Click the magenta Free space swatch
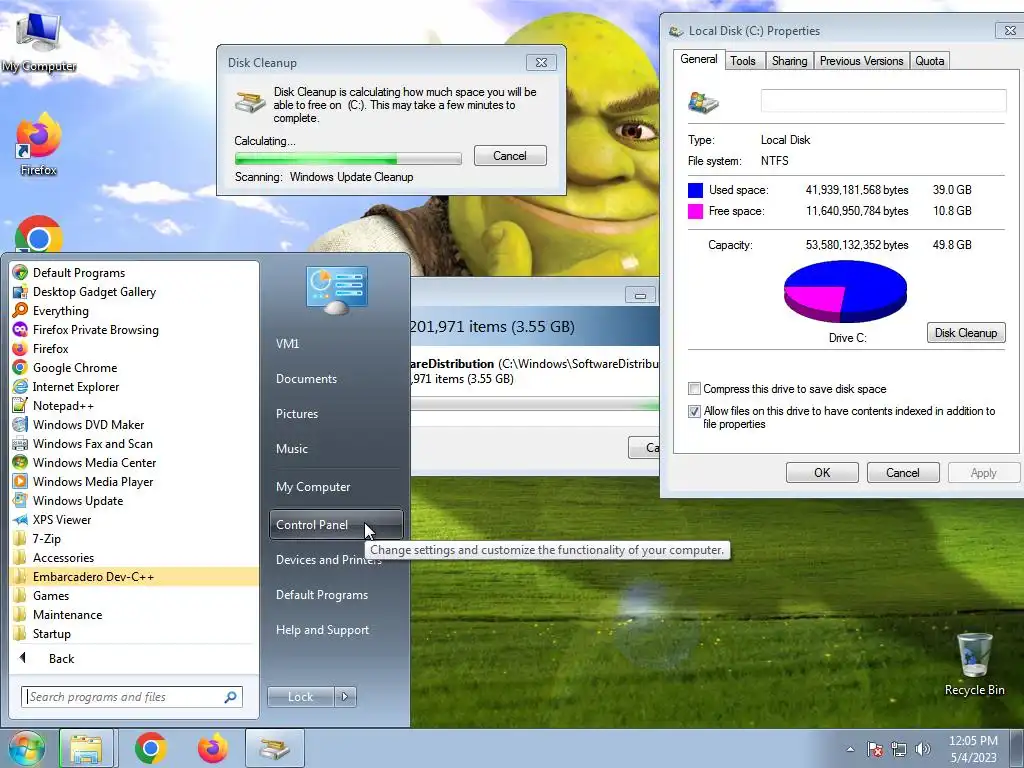This screenshot has width=1024, height=768. [x=696, y=211]
